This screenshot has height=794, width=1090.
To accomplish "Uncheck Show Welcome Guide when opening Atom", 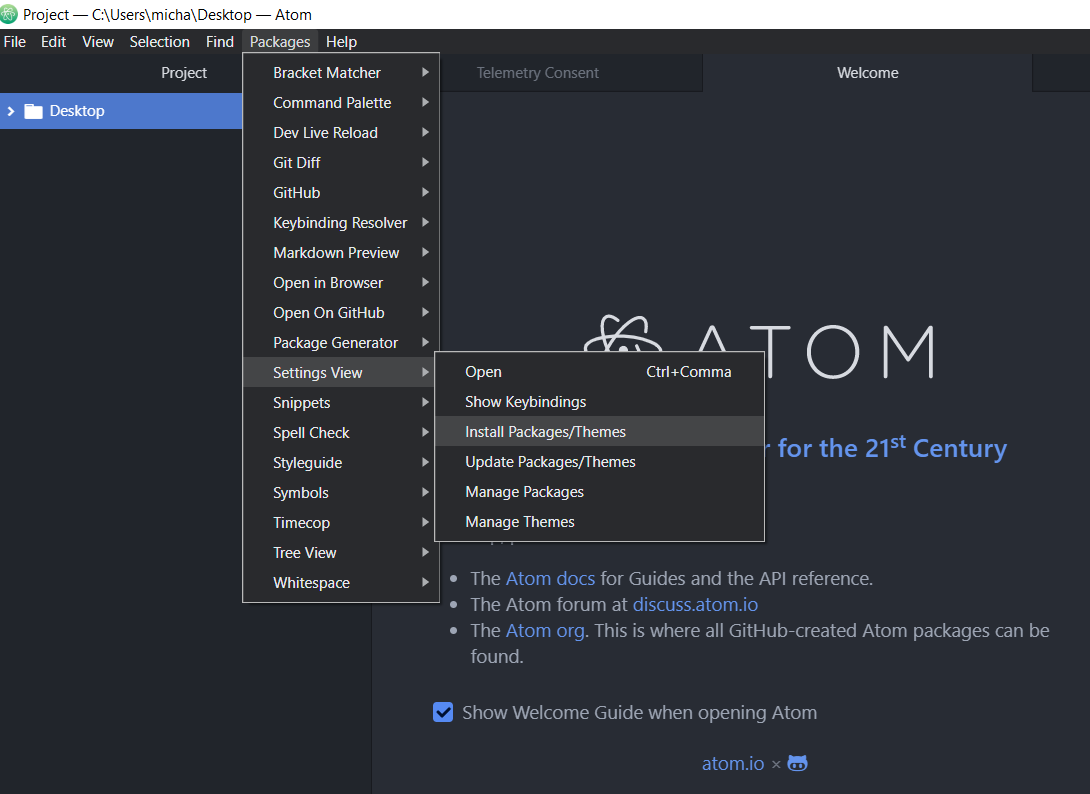I will (x=443, y=713).
